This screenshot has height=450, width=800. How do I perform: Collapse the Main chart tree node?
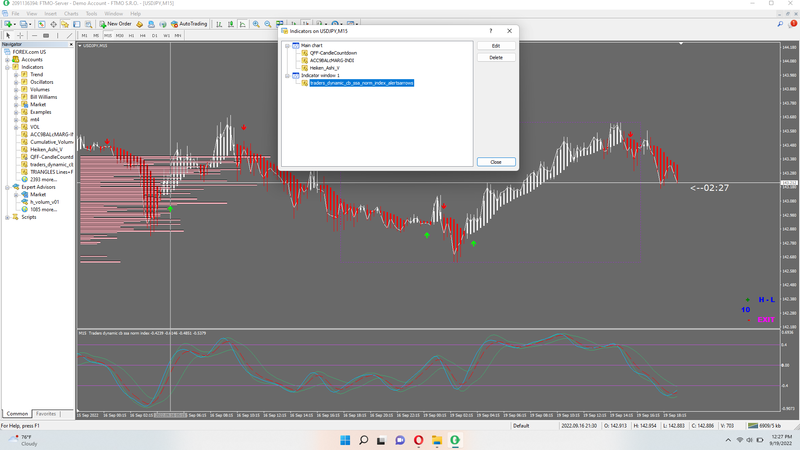tap(288, 45)
